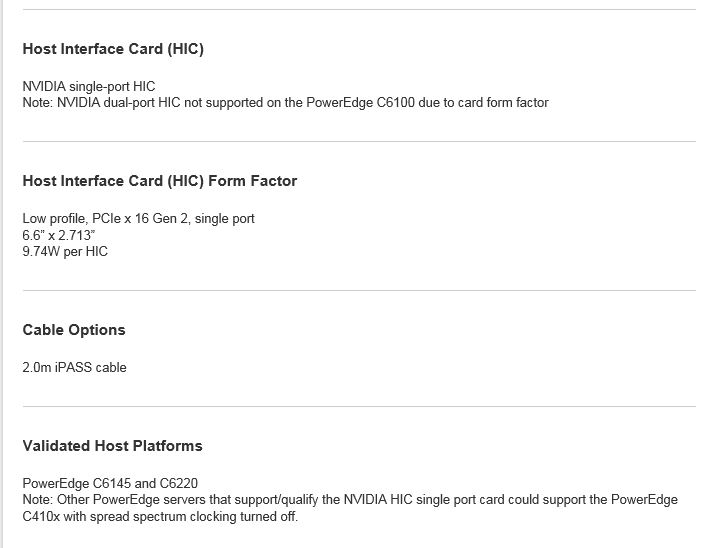
Task: Click the 2.0m iPASS cable text
Action: (75, 367)
